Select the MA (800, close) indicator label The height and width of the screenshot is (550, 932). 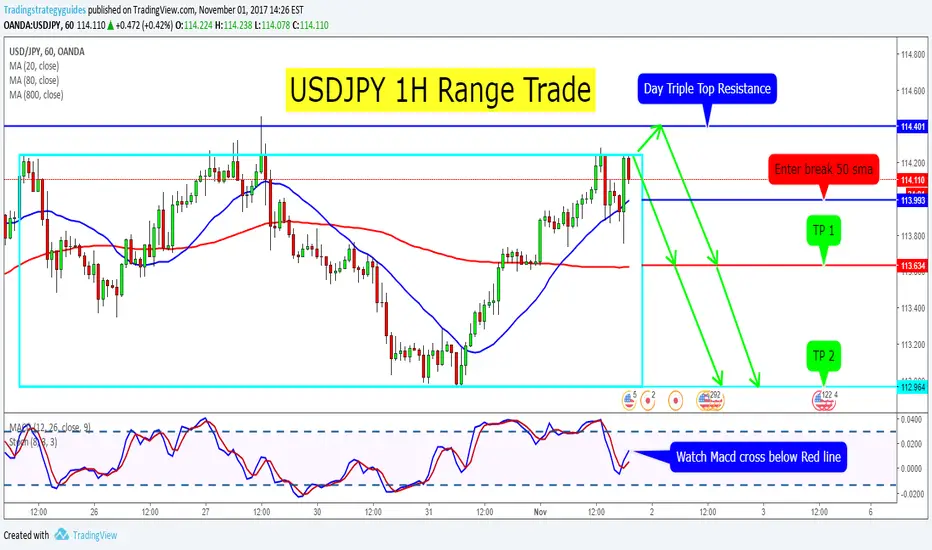(x=36, y=95)
